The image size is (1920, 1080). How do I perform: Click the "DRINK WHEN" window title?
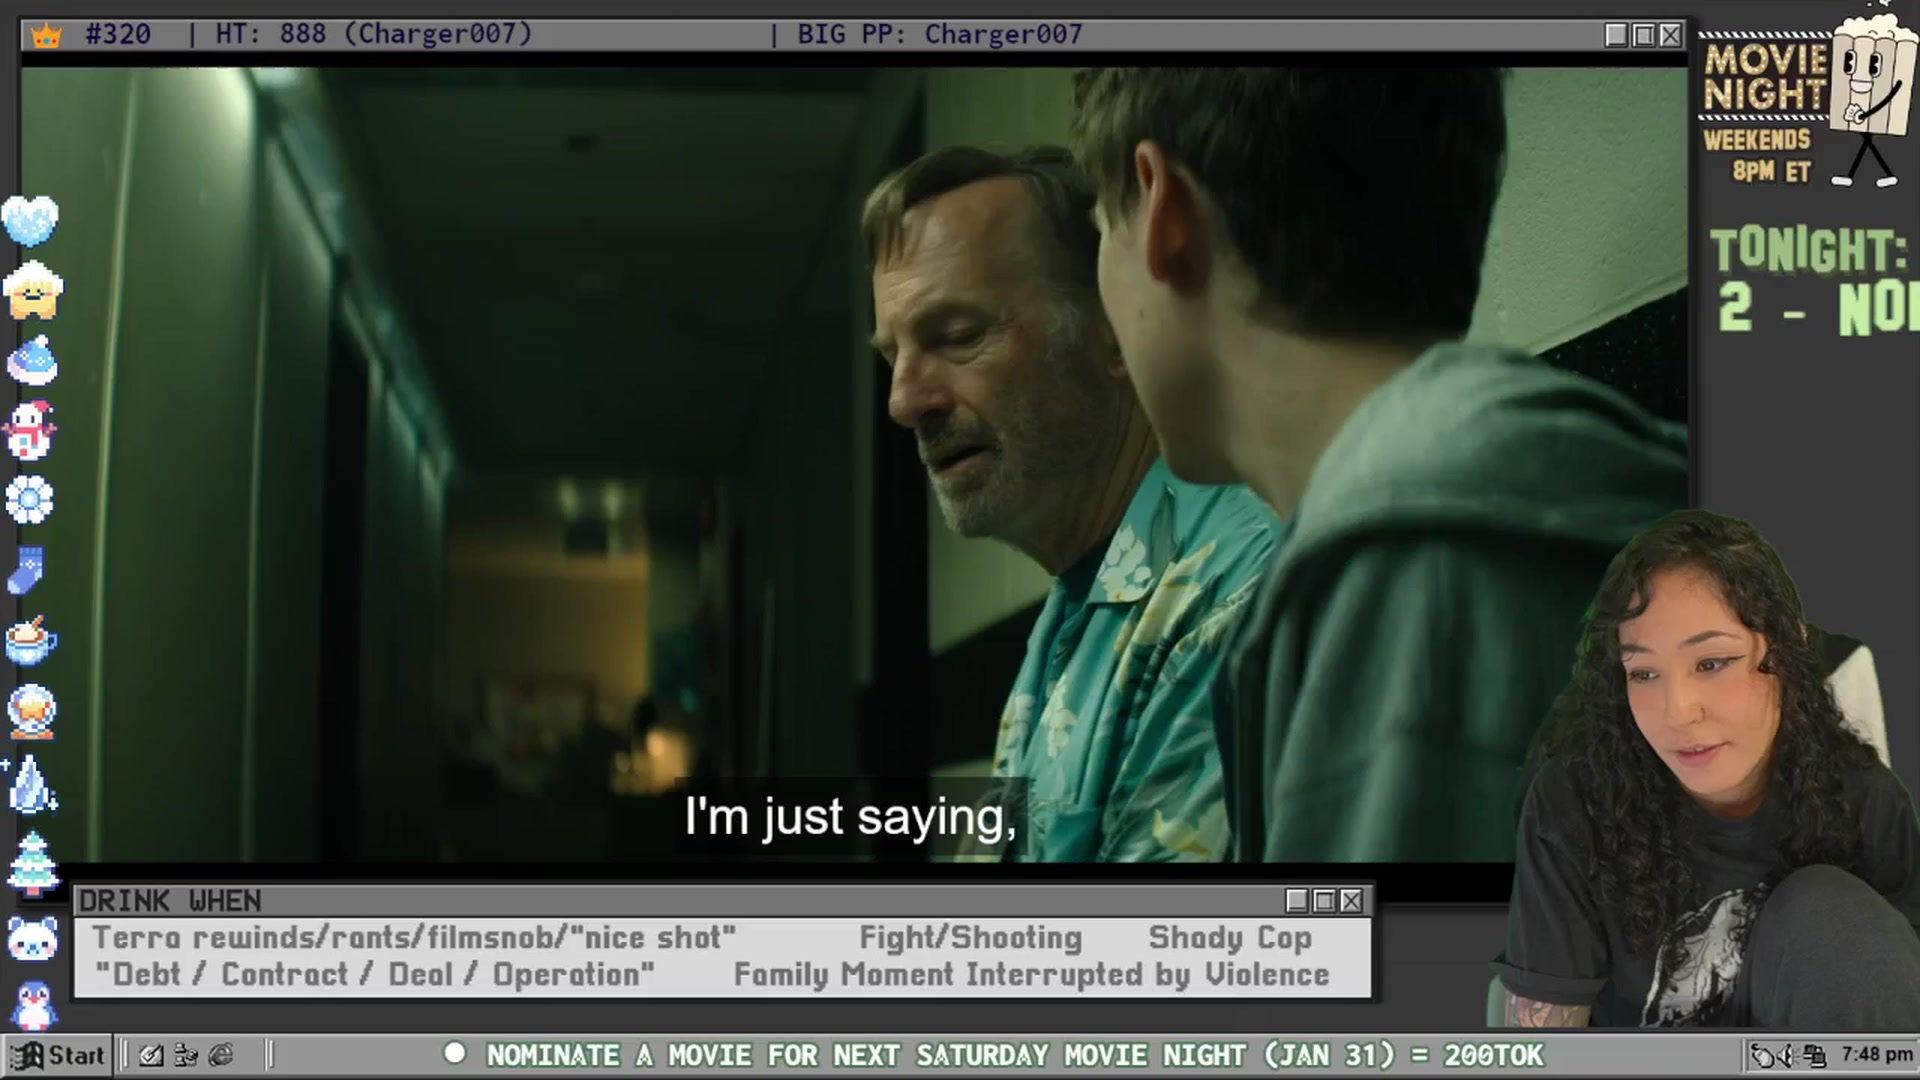coord(170,901)
